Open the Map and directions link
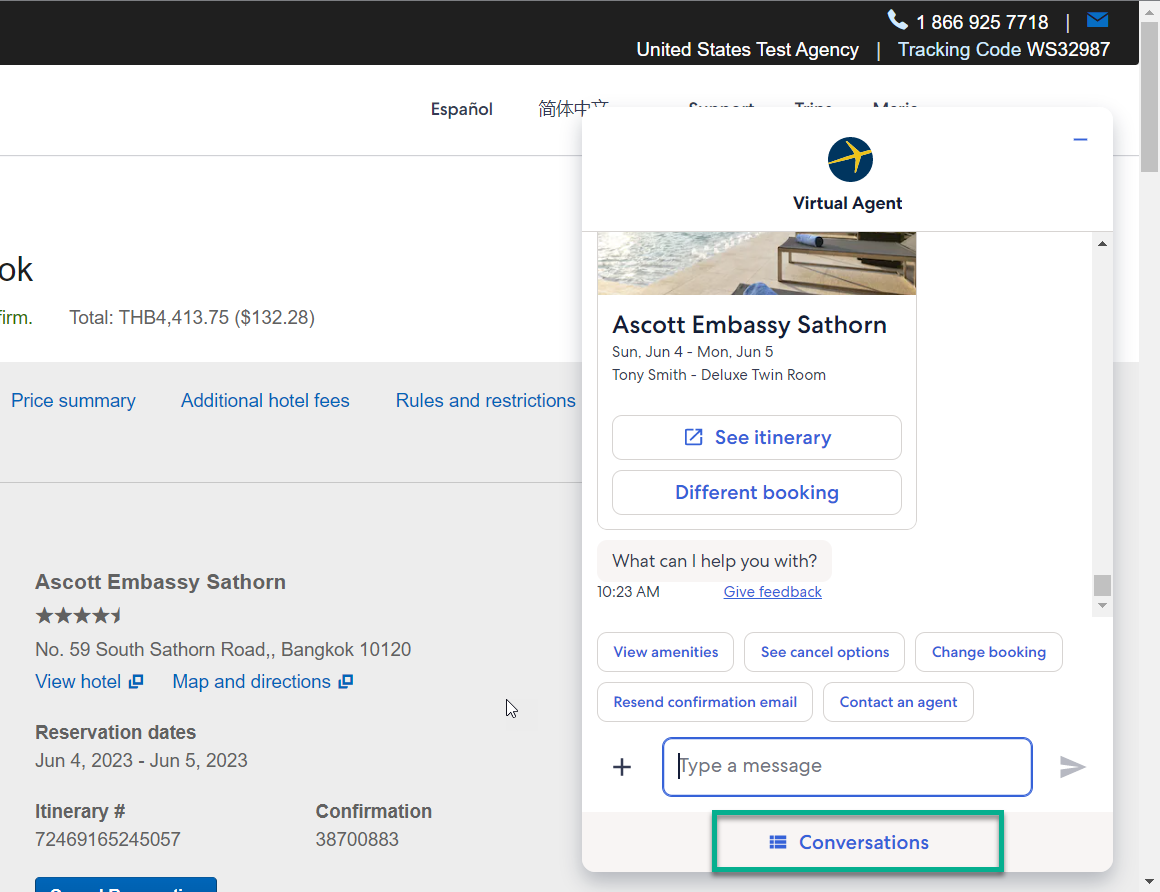Screen dimensions: 1160x892 point(252,682)
